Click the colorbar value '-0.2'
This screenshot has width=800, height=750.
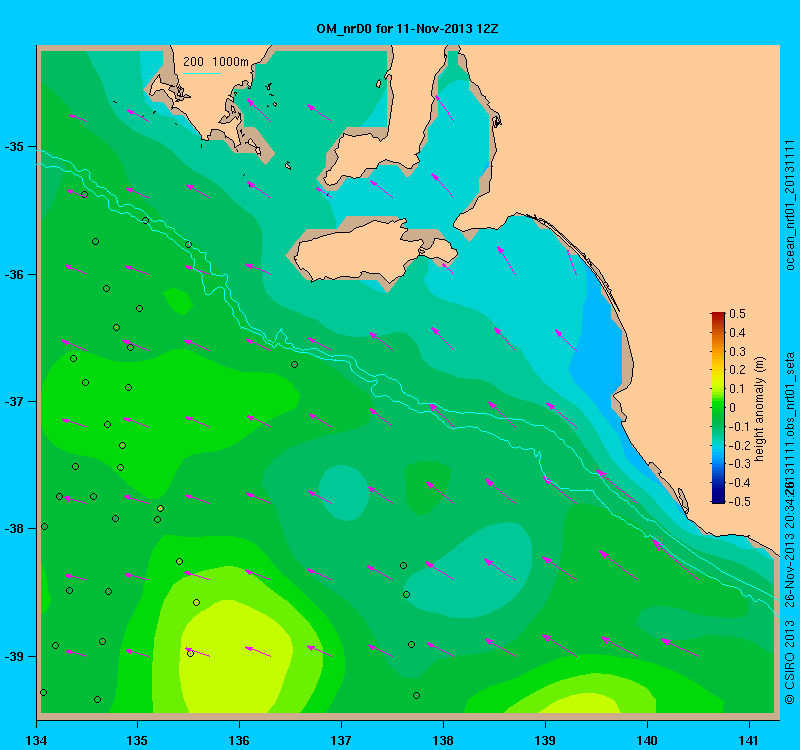coord(739,445)
